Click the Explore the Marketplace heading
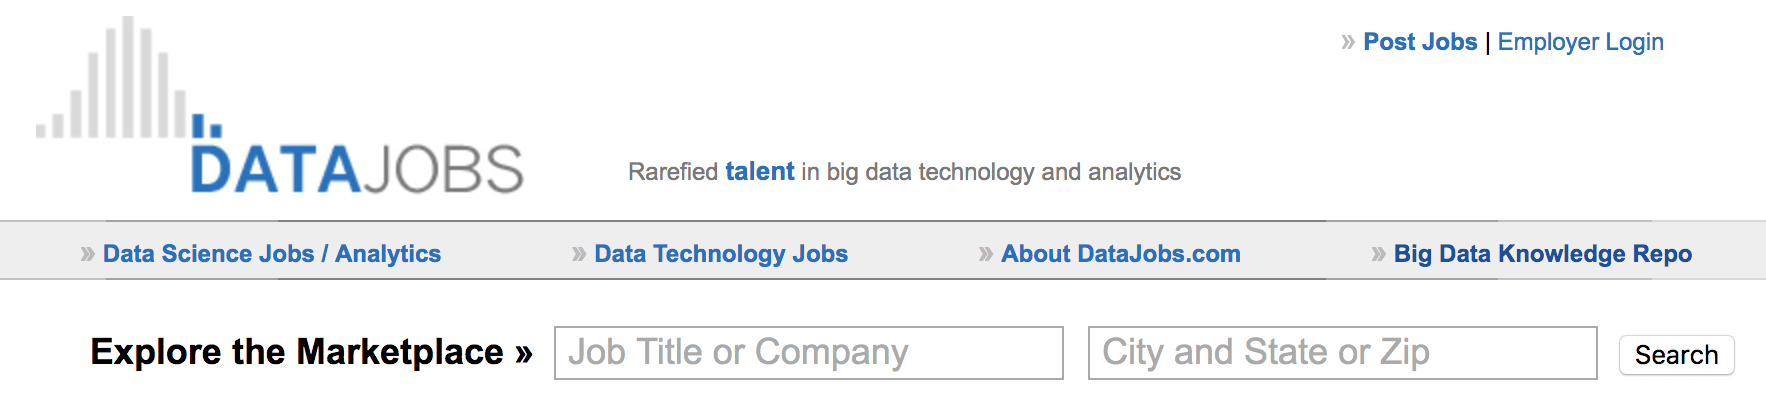The height and width of the screenshot is (418, 1766). click(297, 352)
